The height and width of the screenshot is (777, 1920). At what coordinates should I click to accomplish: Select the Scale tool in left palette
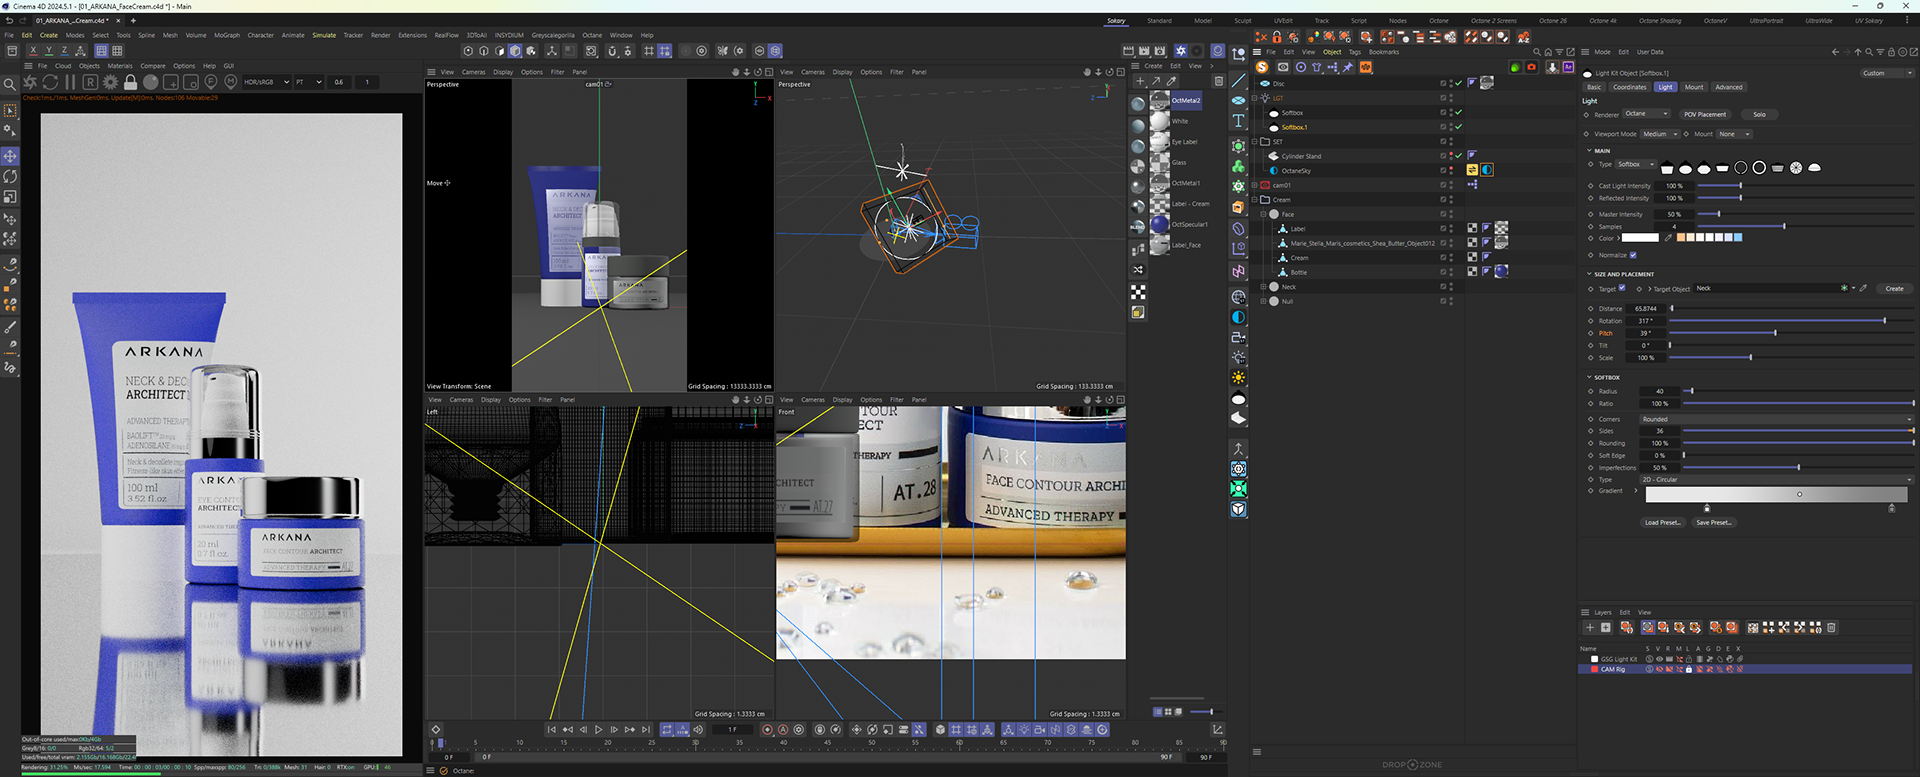point(10,197)
